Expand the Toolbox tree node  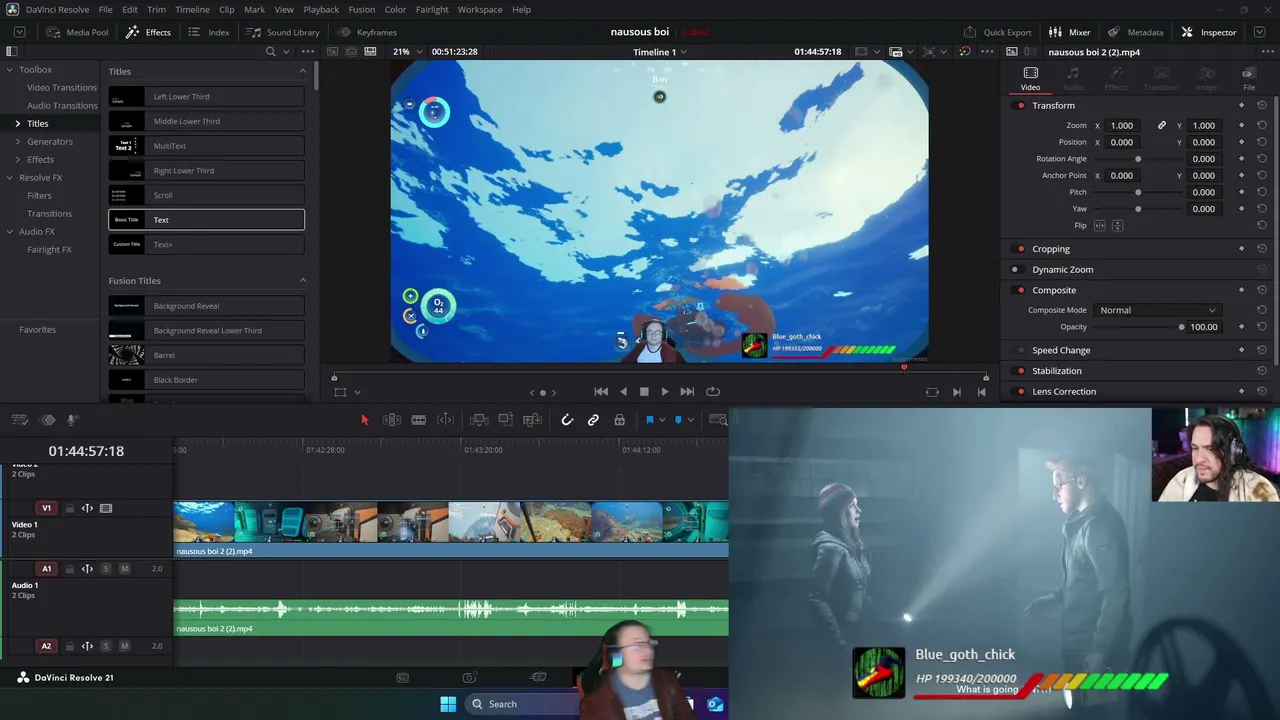(x=9, y=70)
